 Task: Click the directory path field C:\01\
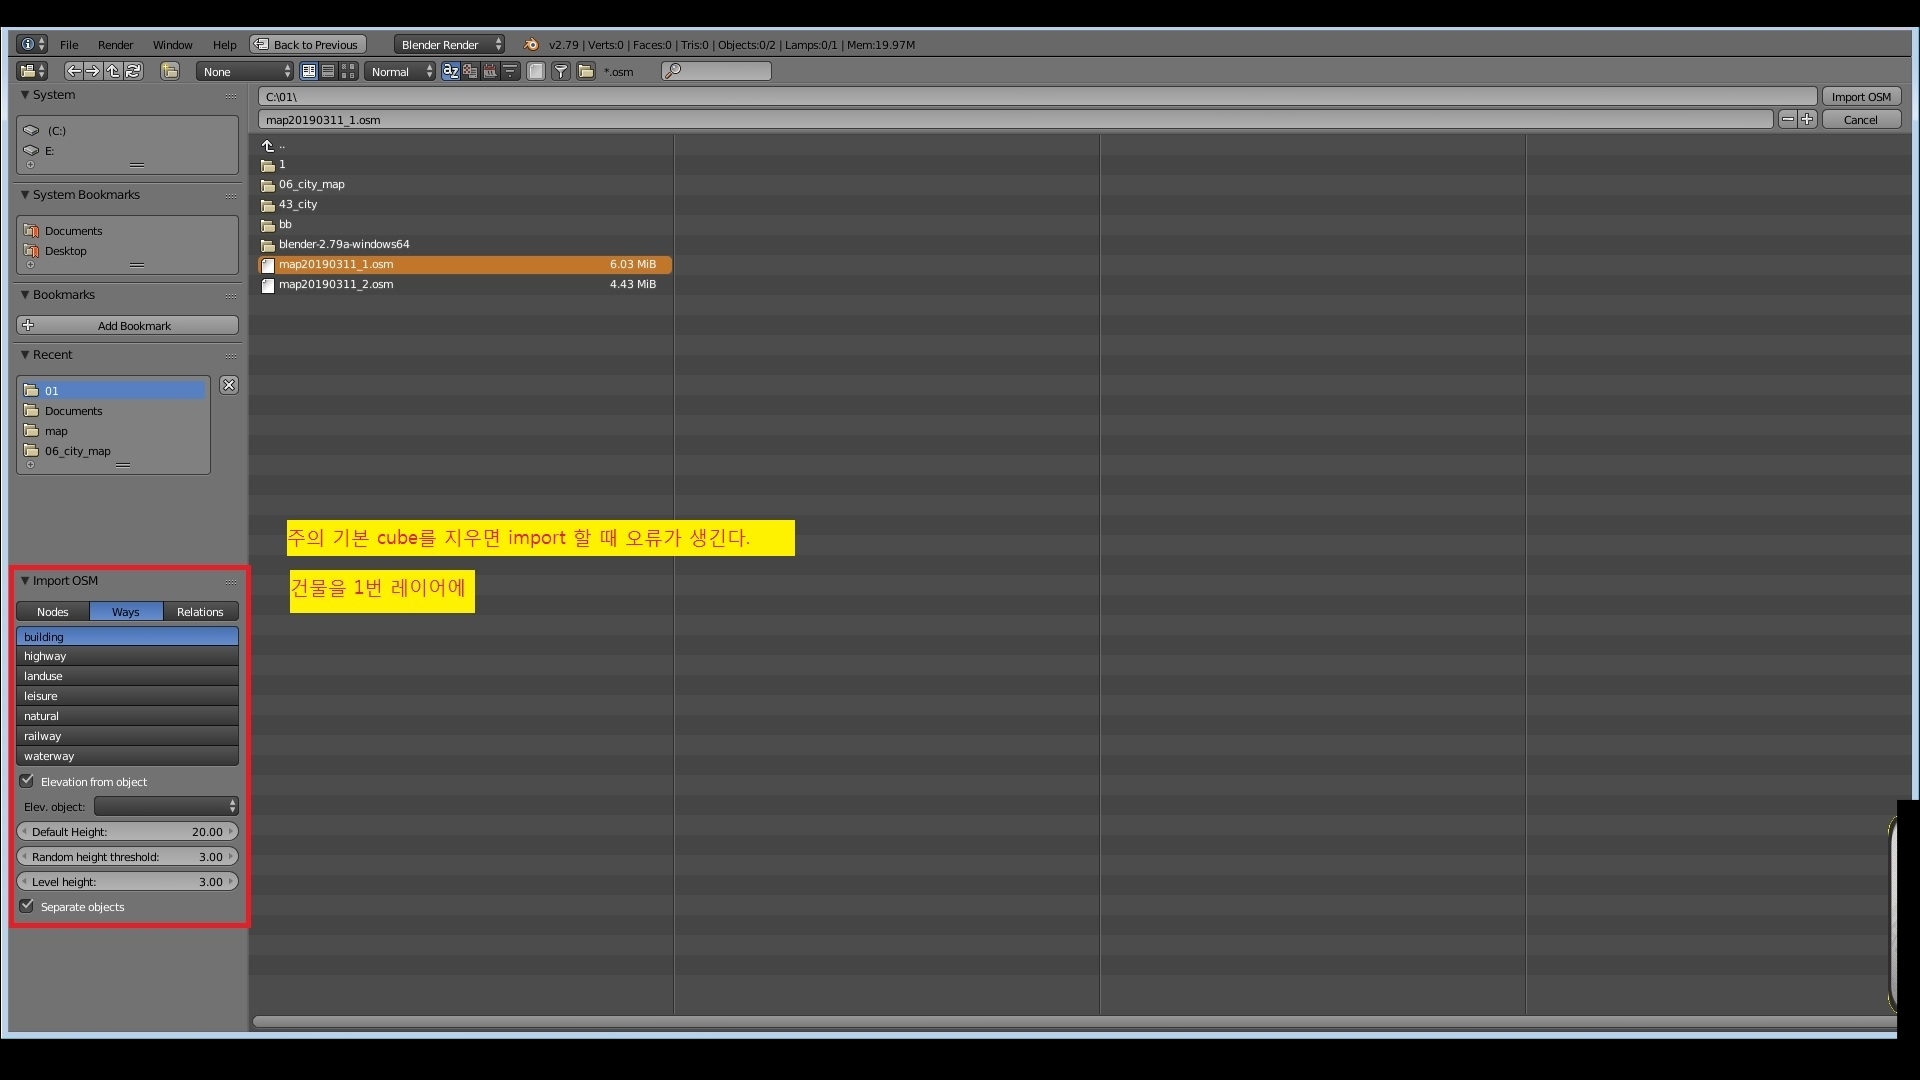[1037, 97]
